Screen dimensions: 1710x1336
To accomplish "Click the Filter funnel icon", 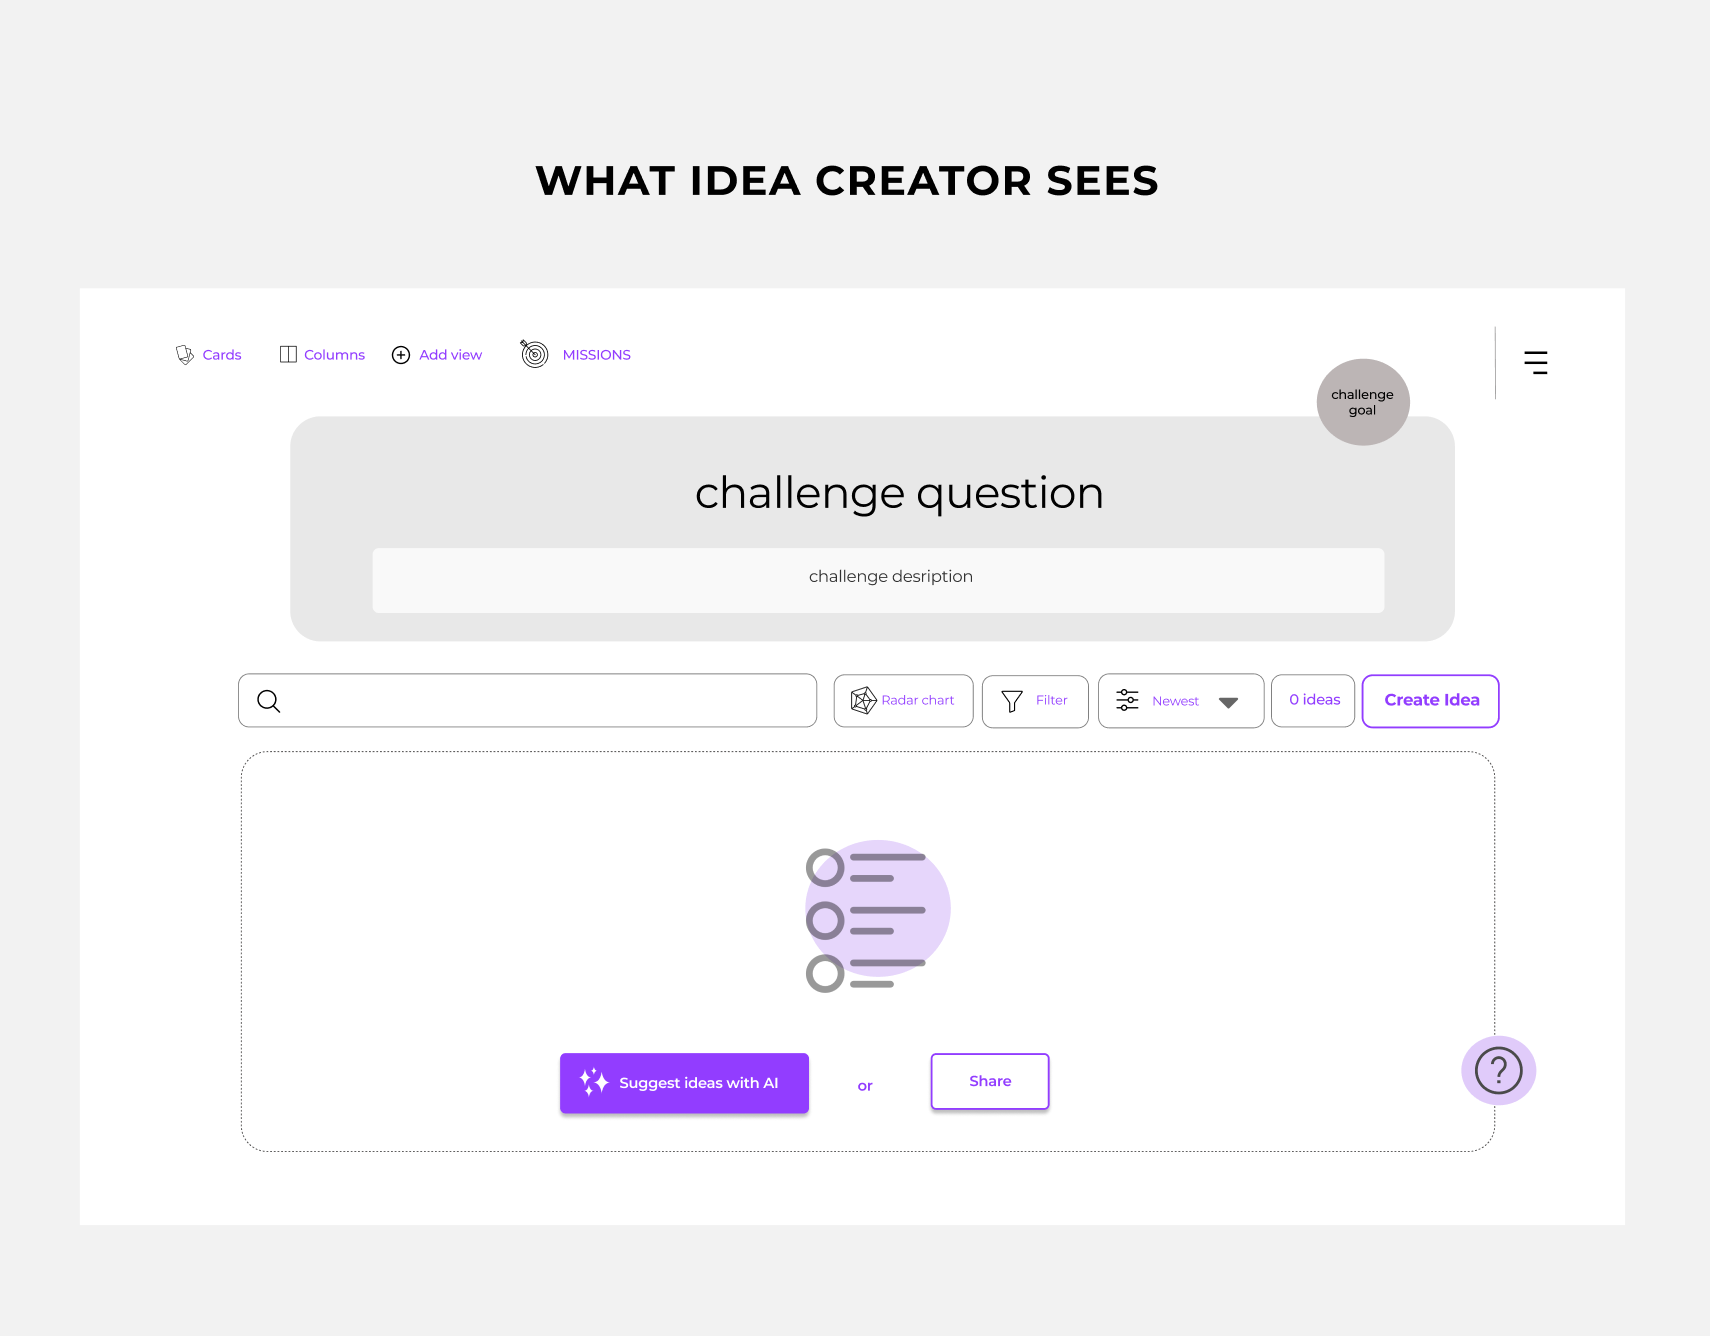I will [x=1012, y=701].
